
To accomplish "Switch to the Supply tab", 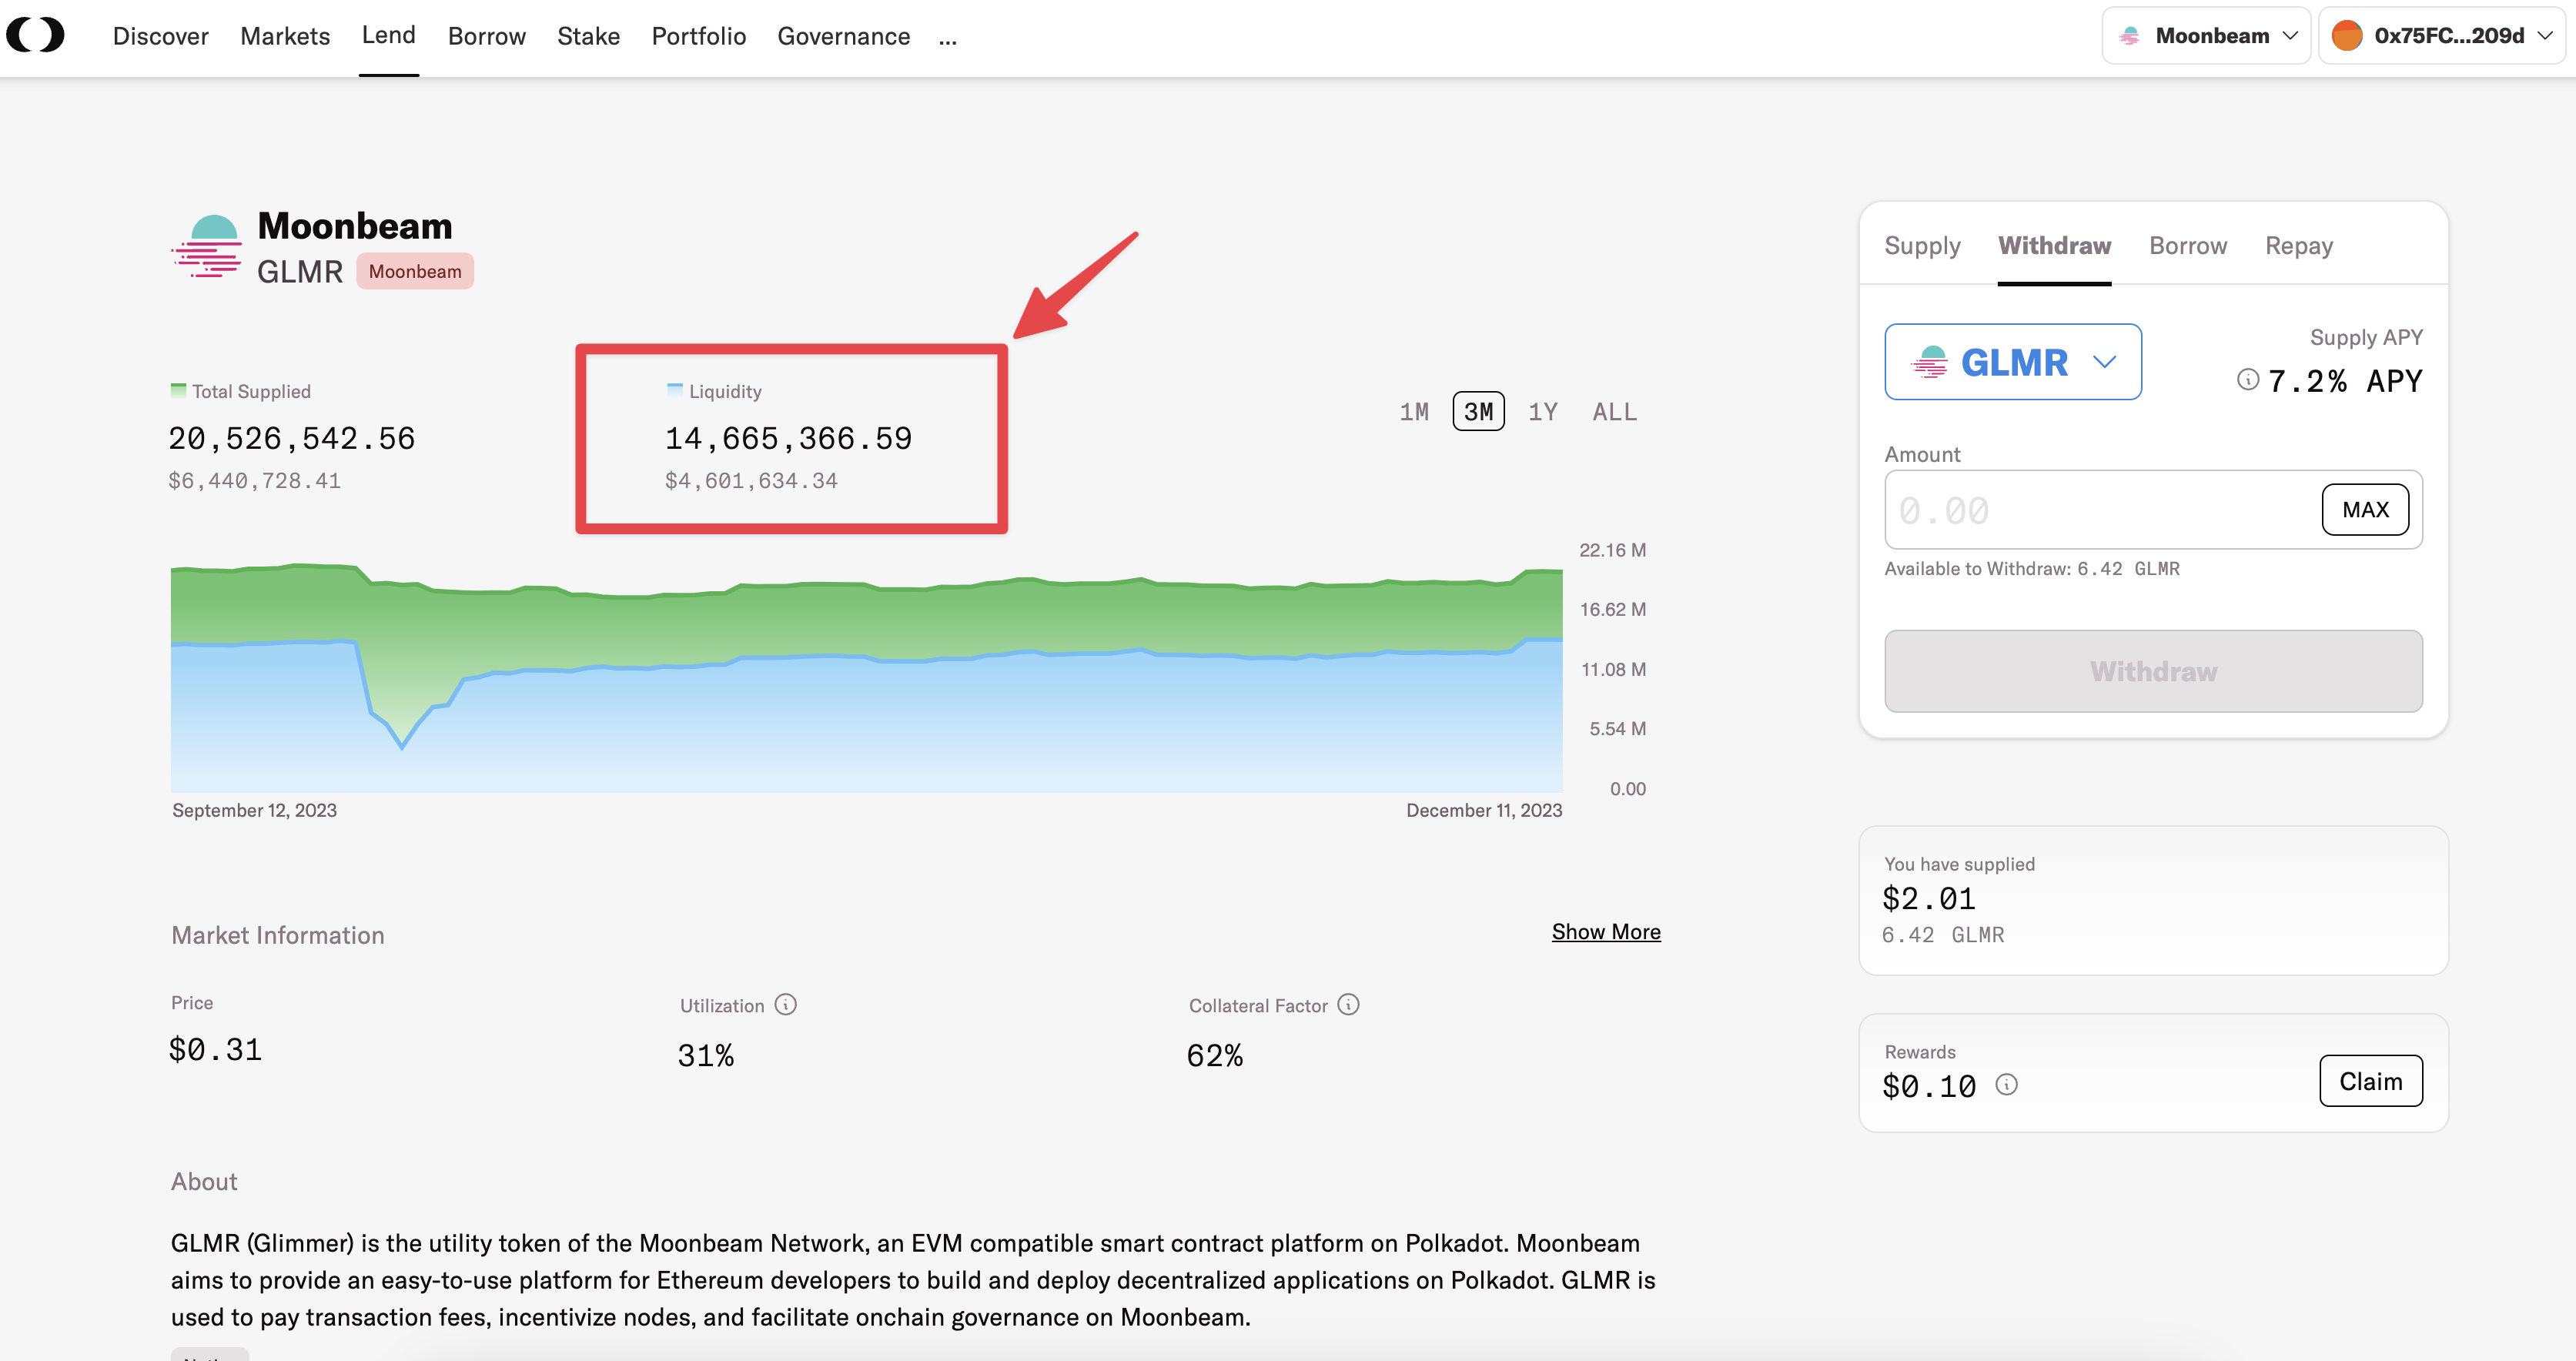I will point(1922,245).
